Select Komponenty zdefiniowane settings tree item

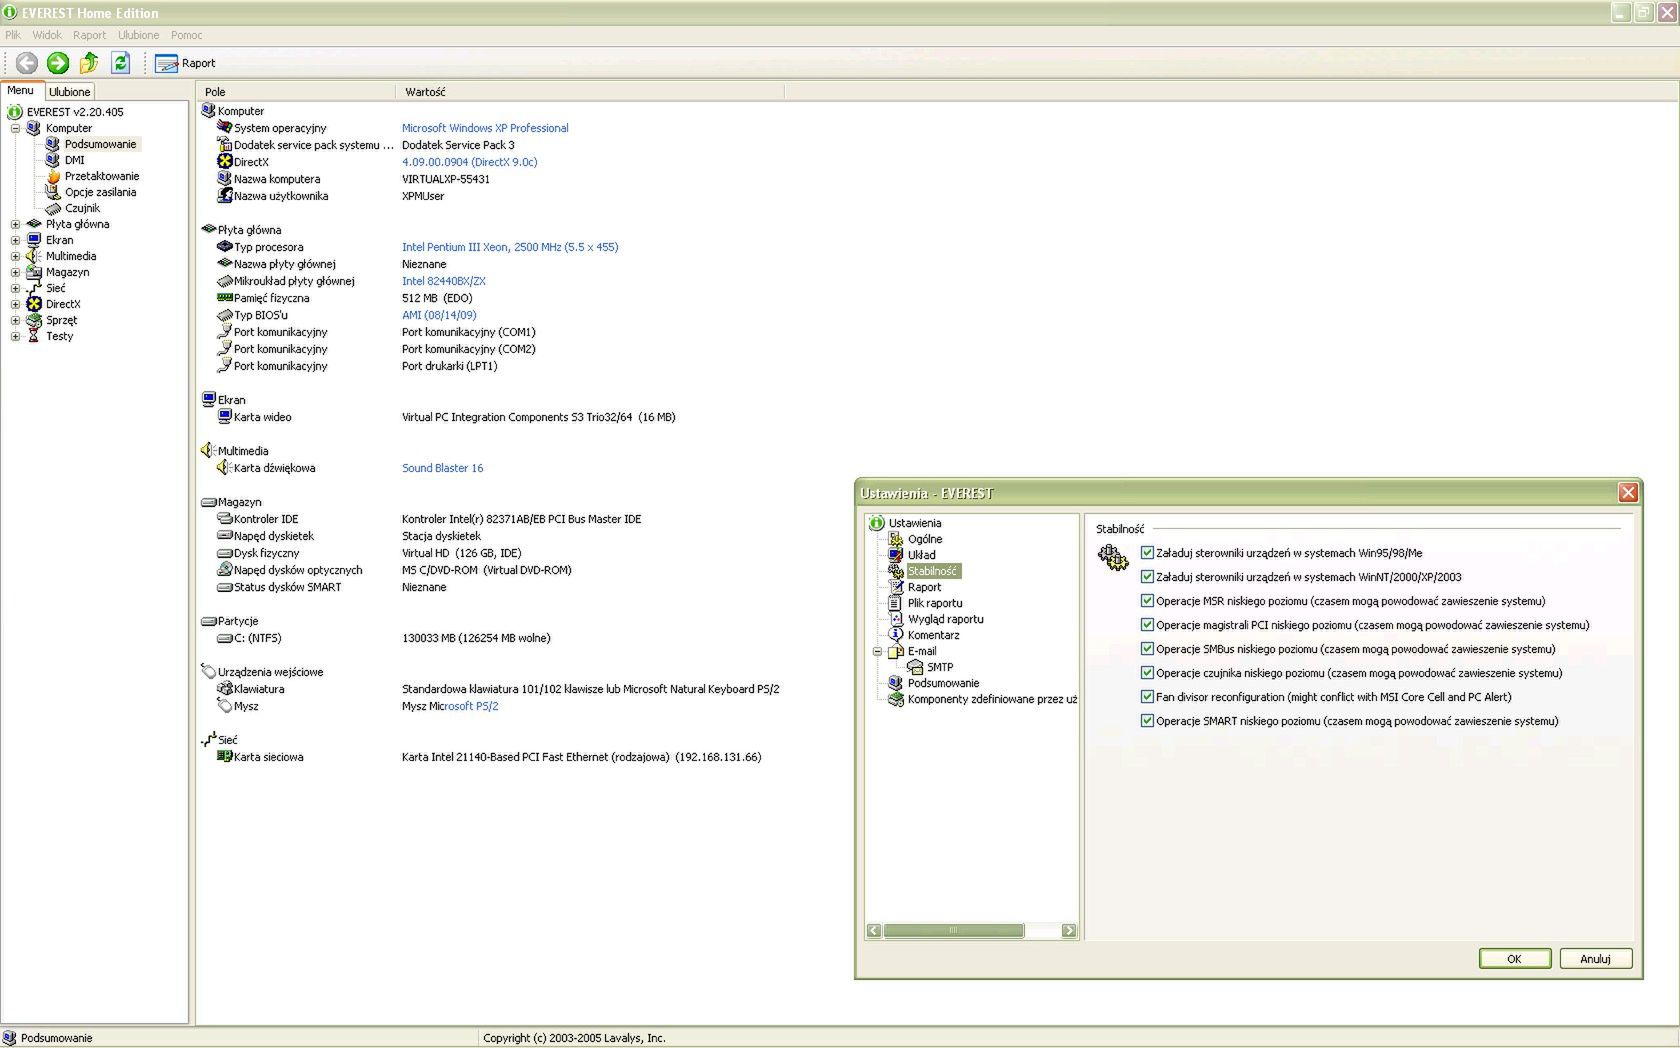pos(992,699)
